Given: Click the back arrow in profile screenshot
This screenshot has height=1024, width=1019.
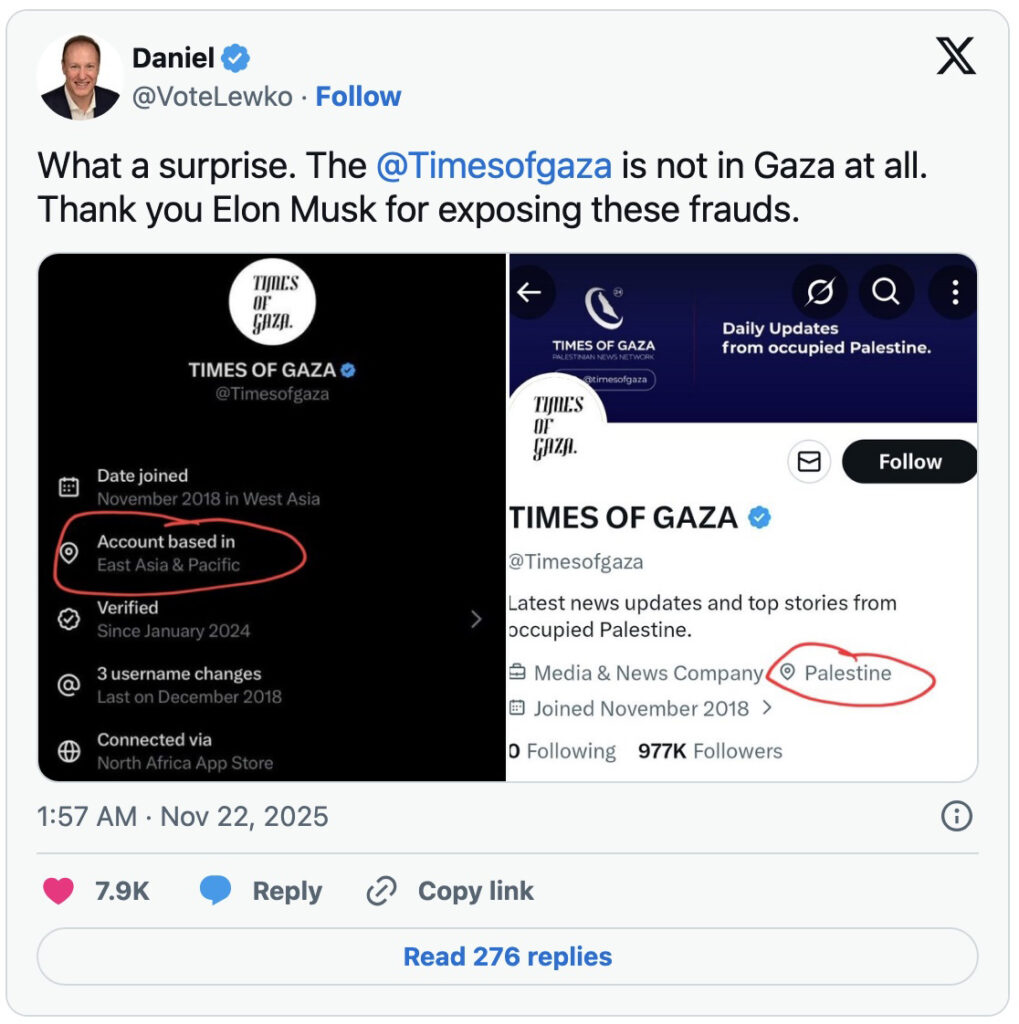Looking at the screenshot, I should 529,292.
